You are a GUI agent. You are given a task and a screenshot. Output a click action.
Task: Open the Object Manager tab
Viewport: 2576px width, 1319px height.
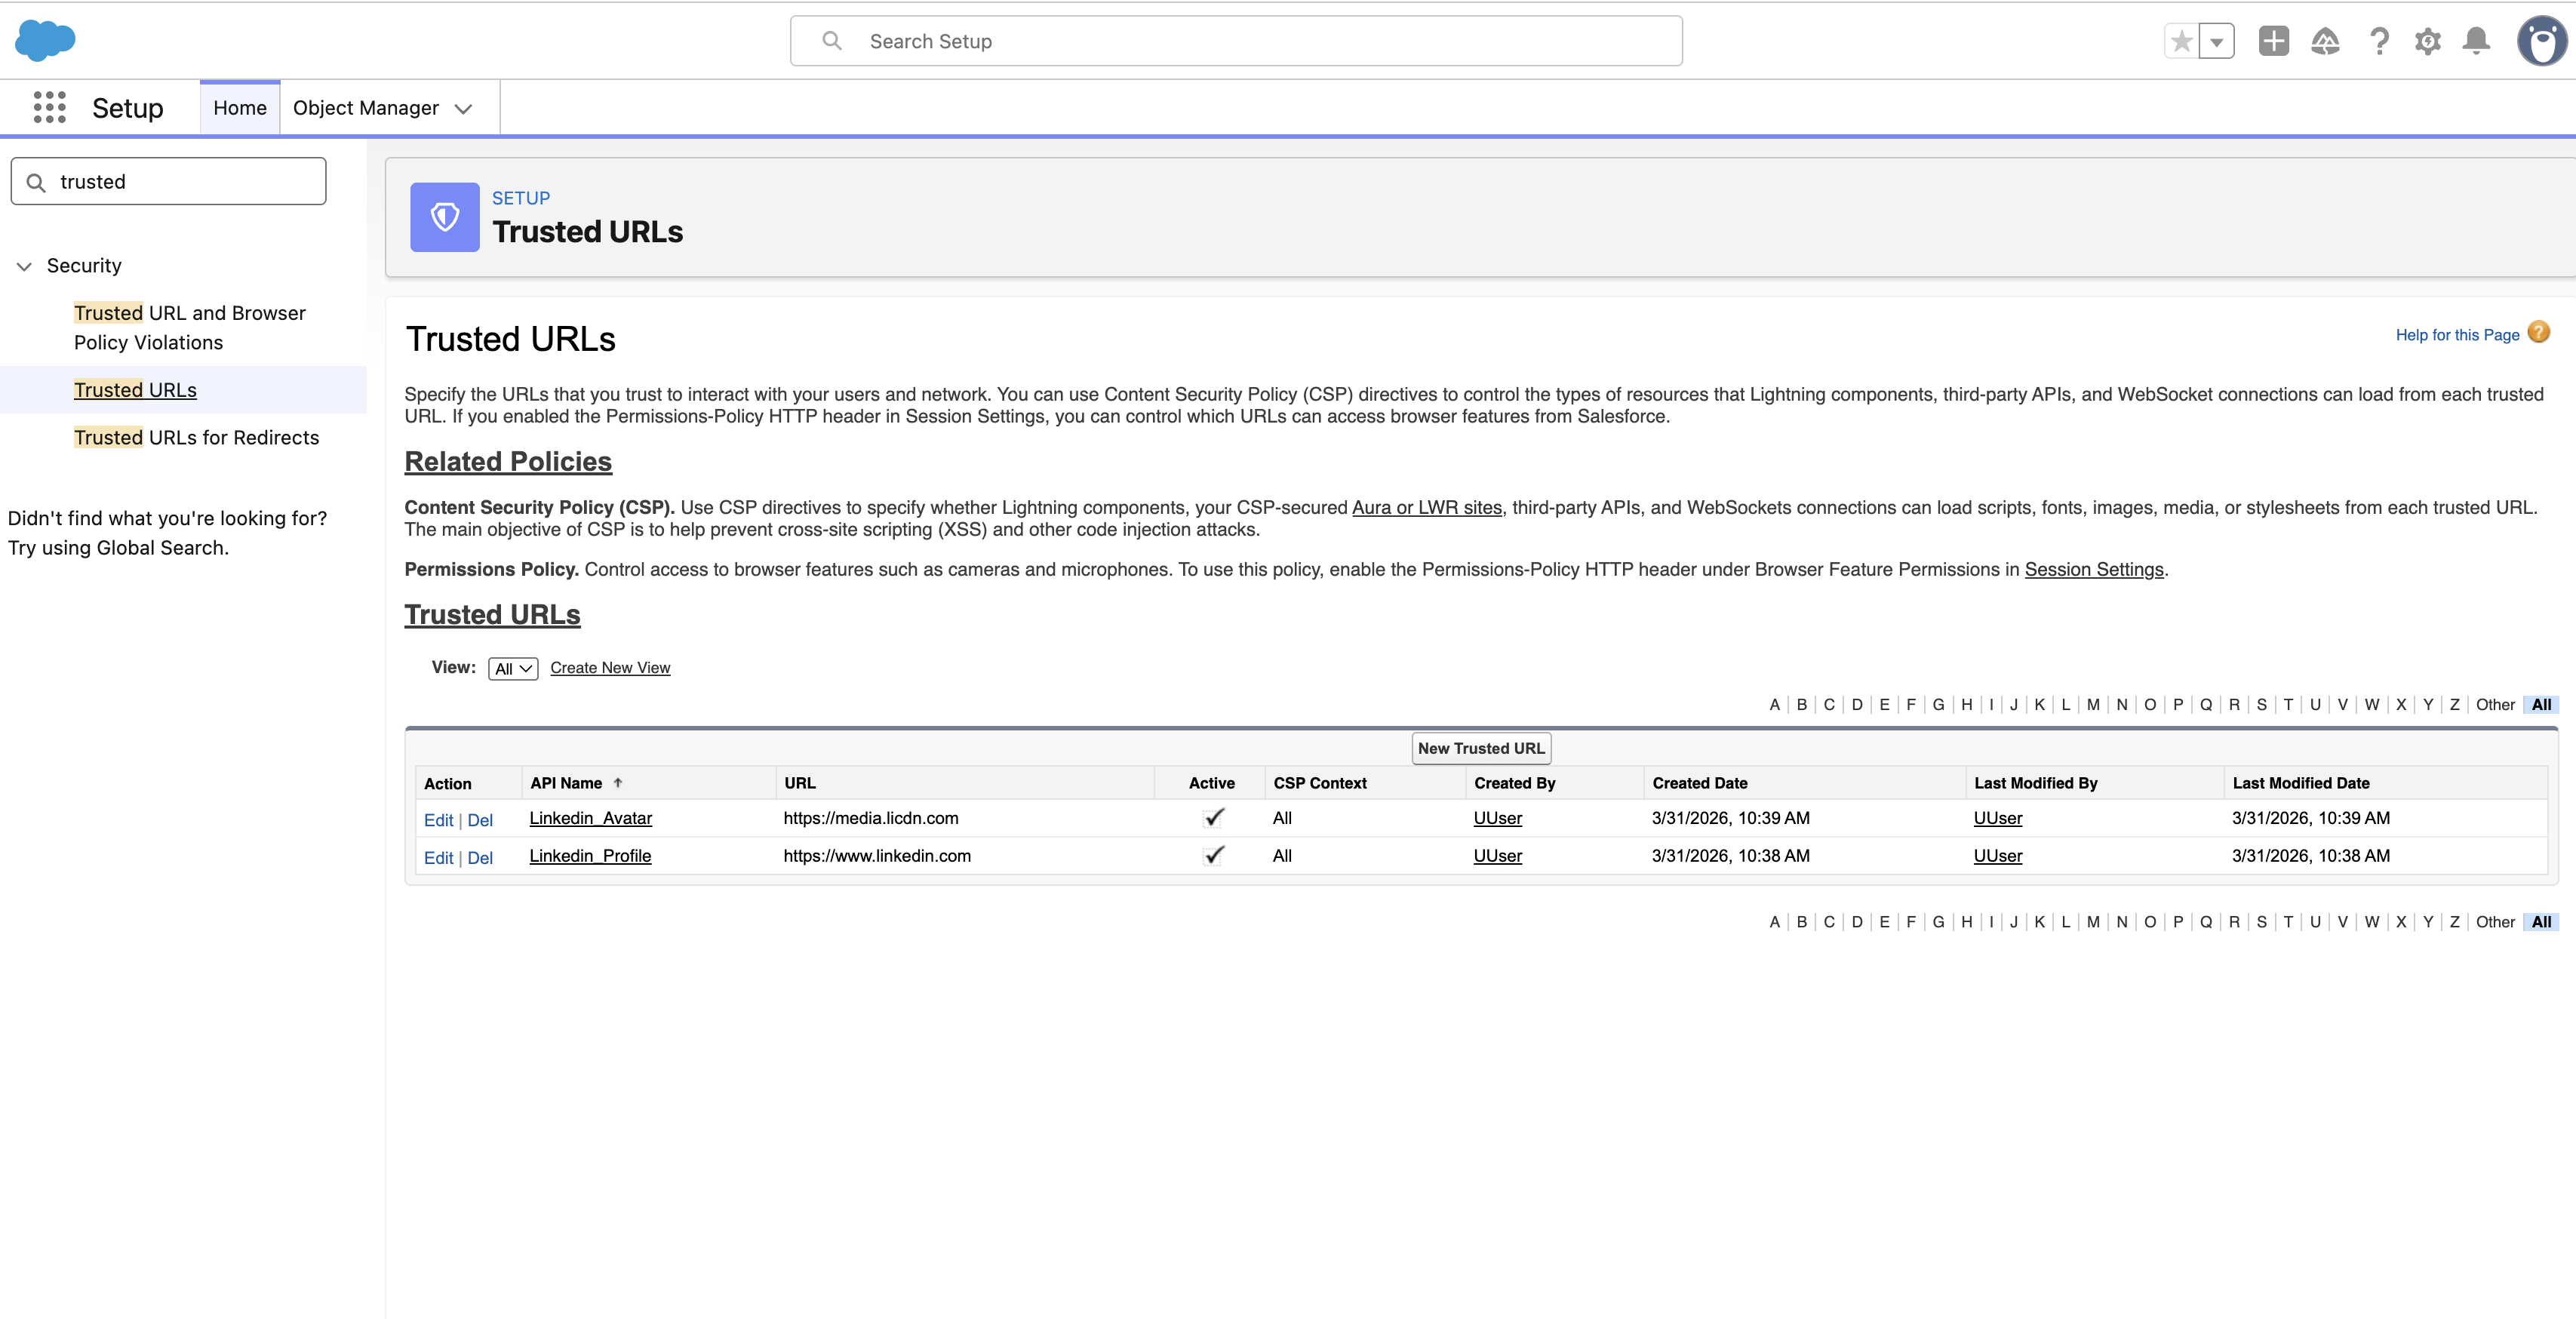(x=366, y=108)
